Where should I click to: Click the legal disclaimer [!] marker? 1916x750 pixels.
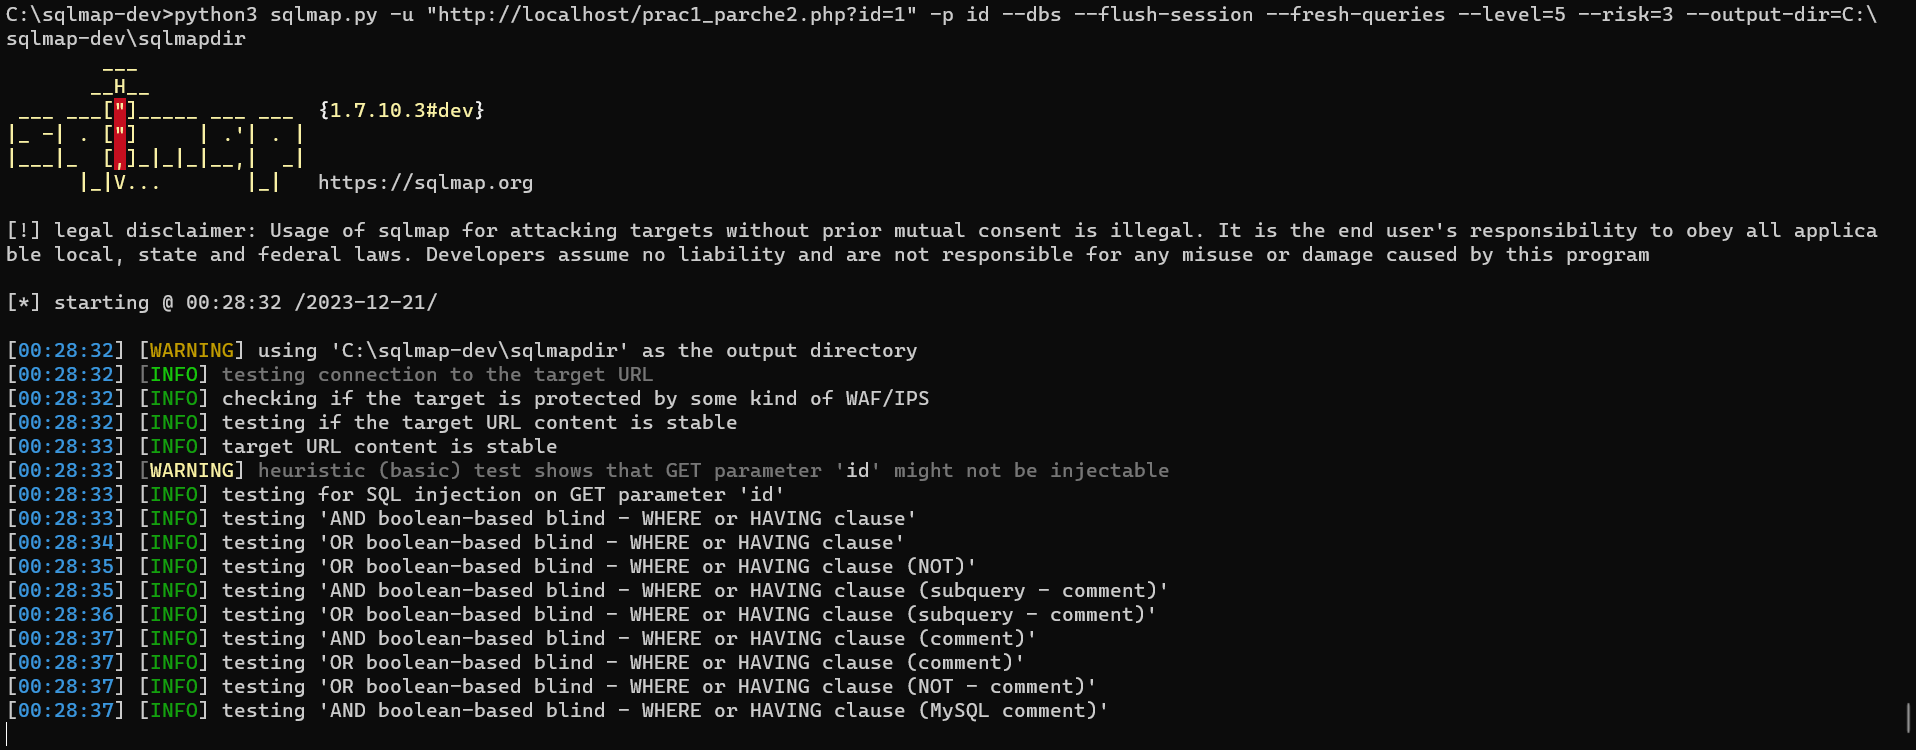pos(24,230)
